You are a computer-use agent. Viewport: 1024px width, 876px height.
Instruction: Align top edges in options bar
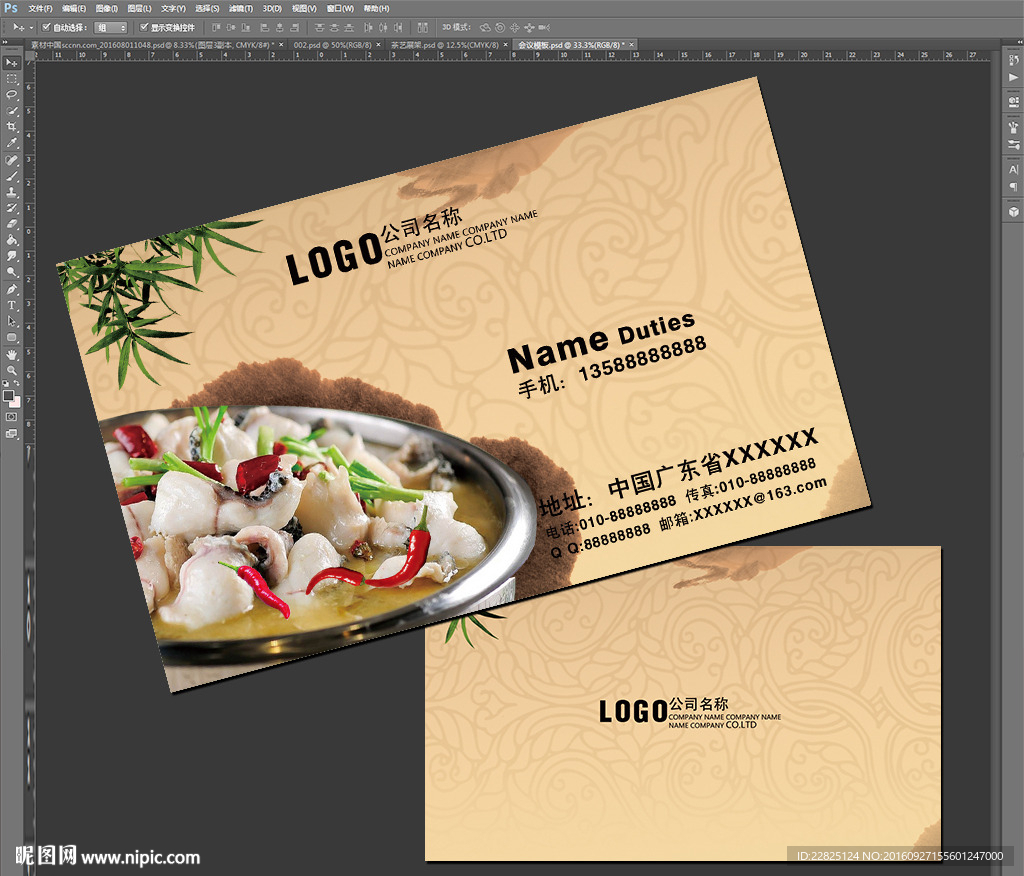pos(216,27)
